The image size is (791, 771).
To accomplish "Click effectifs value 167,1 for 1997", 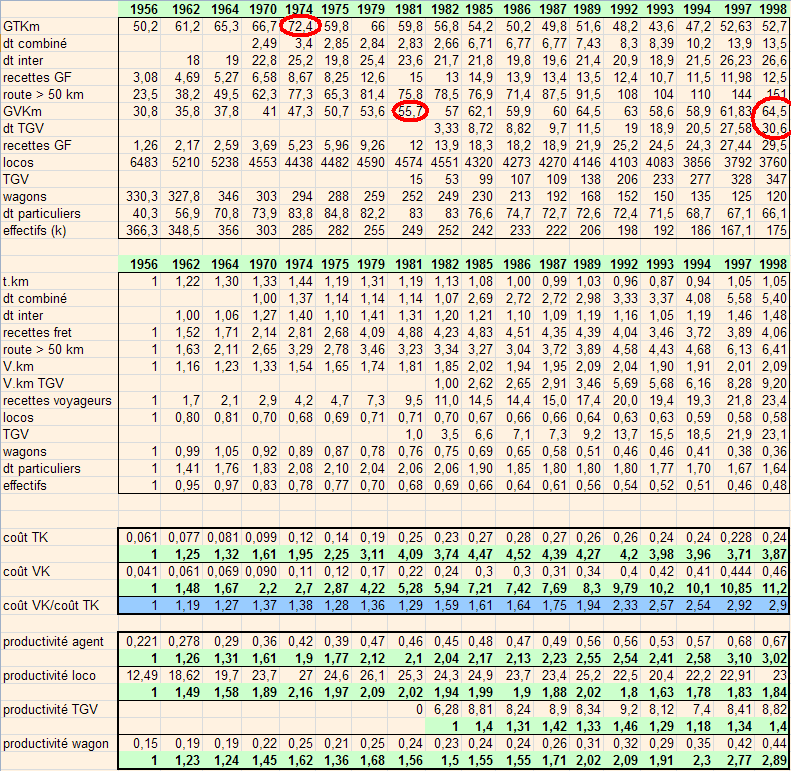I will coord(735,231).
